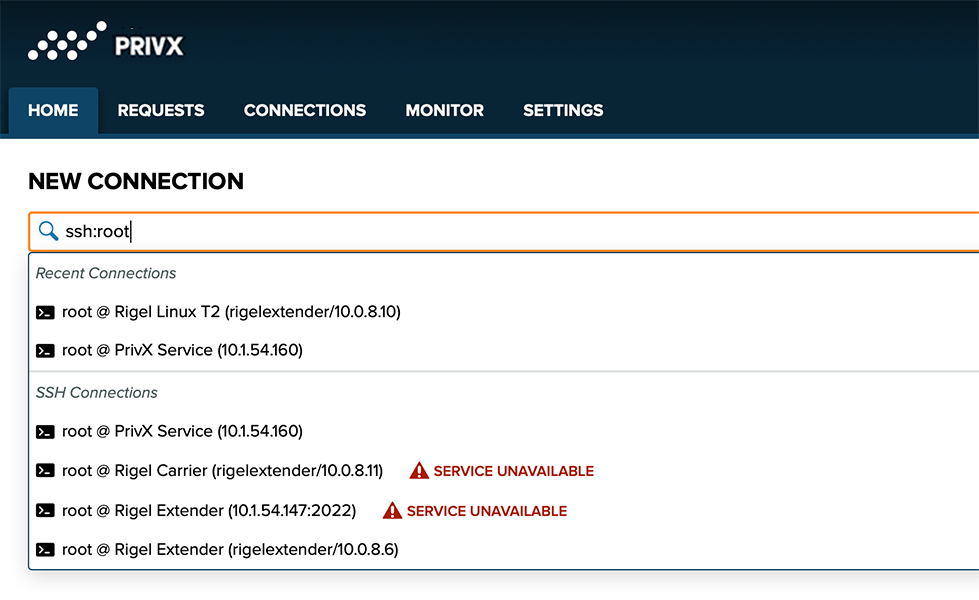Go to the Connections tab
The width and height of the screenshot is (979, 600).
[305, 111]
